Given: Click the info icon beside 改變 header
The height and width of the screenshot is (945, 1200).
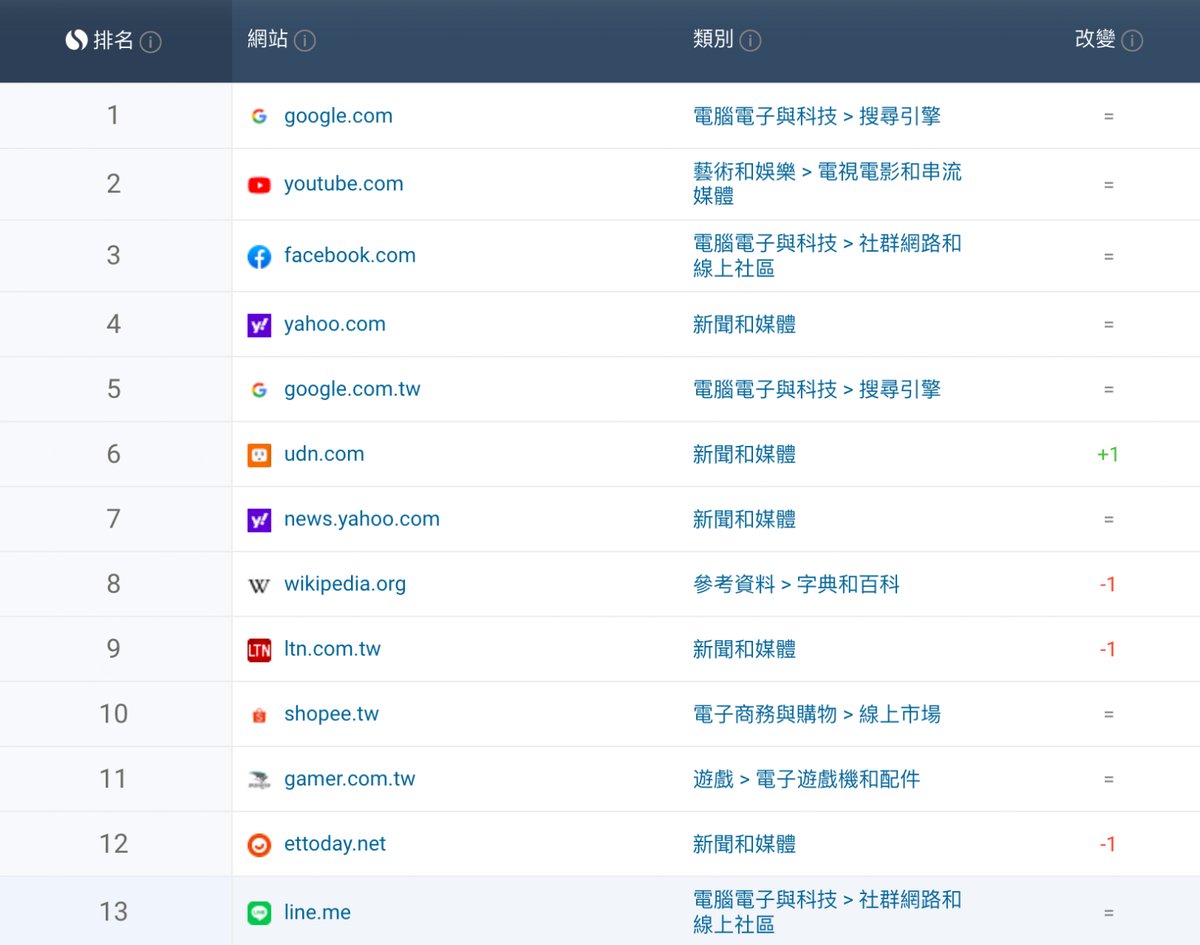Looking at the screenshot, I should (1132, 41).
